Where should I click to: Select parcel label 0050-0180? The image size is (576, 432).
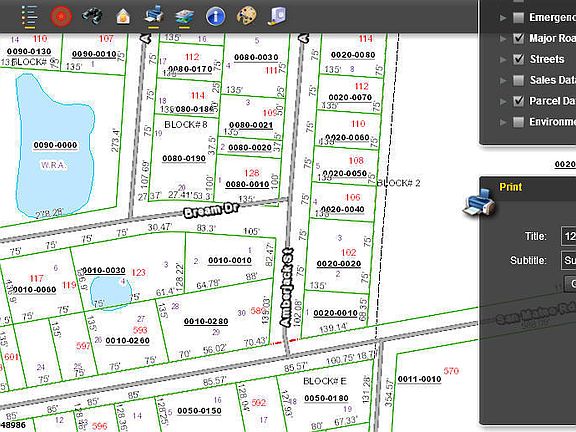click(x=326, y=398)
